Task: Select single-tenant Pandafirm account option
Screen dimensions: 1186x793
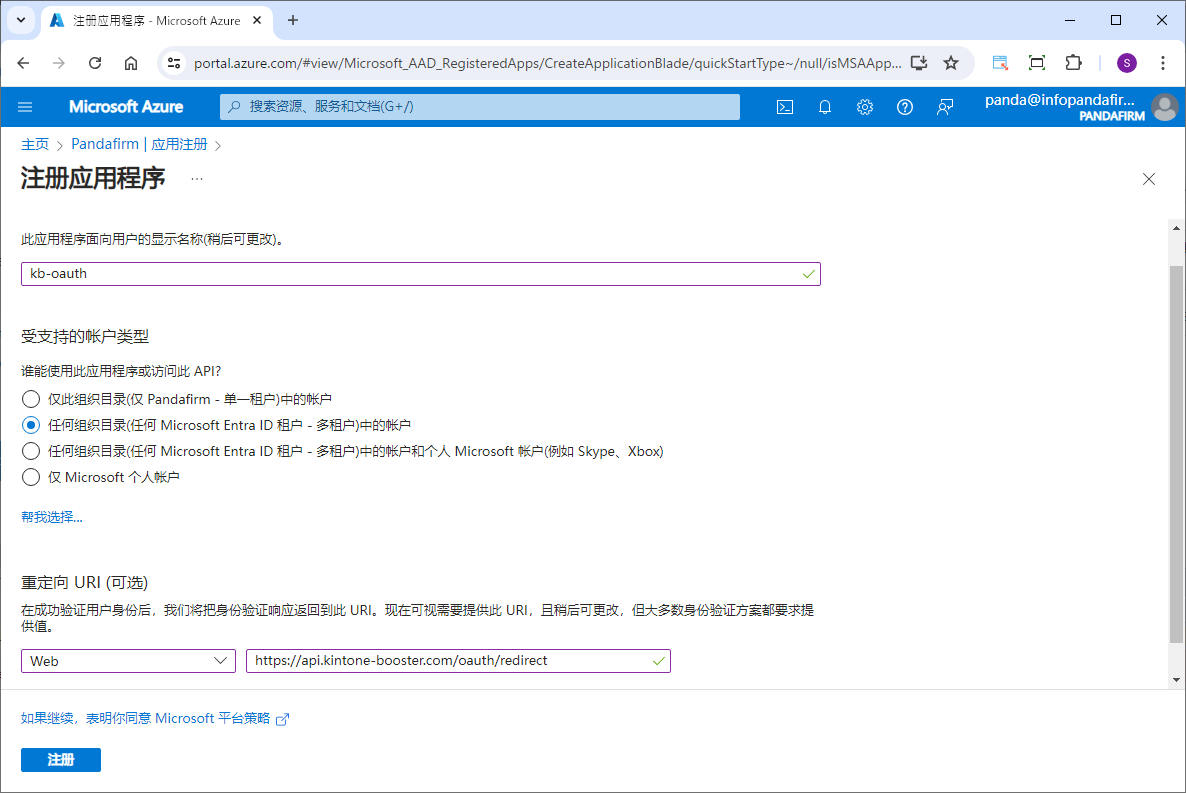Action: 31,399
